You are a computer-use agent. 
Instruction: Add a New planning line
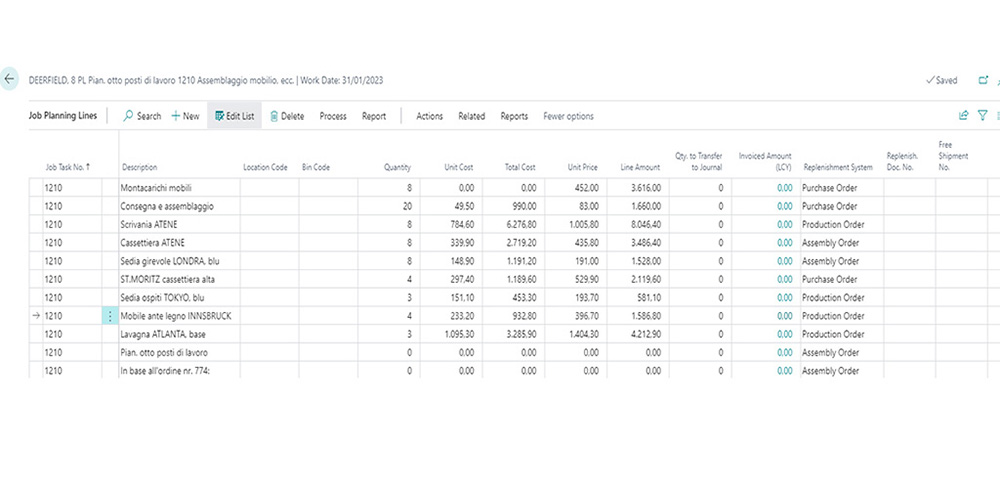pos(185,116)
